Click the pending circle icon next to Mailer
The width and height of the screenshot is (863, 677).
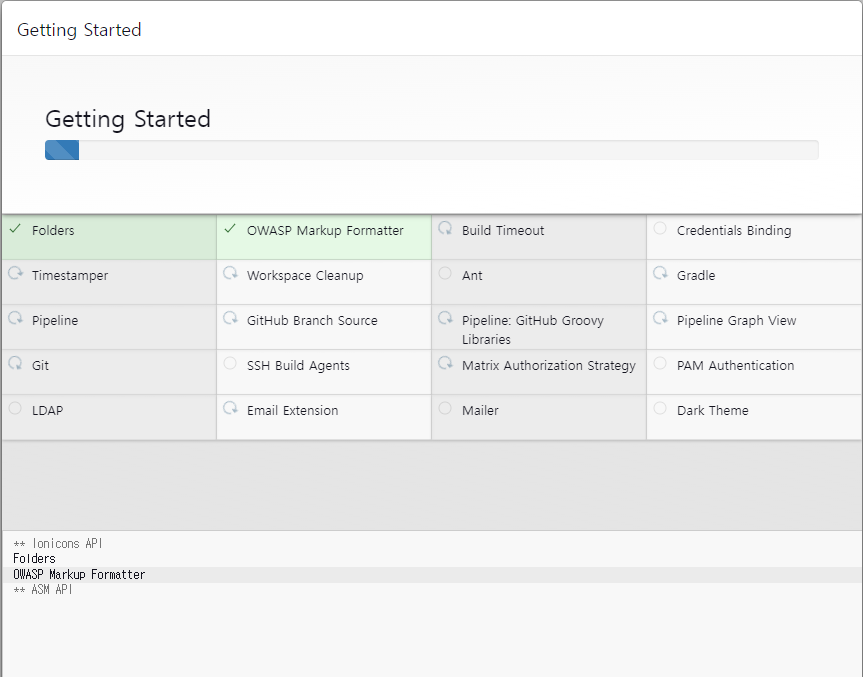pos(445,408)
